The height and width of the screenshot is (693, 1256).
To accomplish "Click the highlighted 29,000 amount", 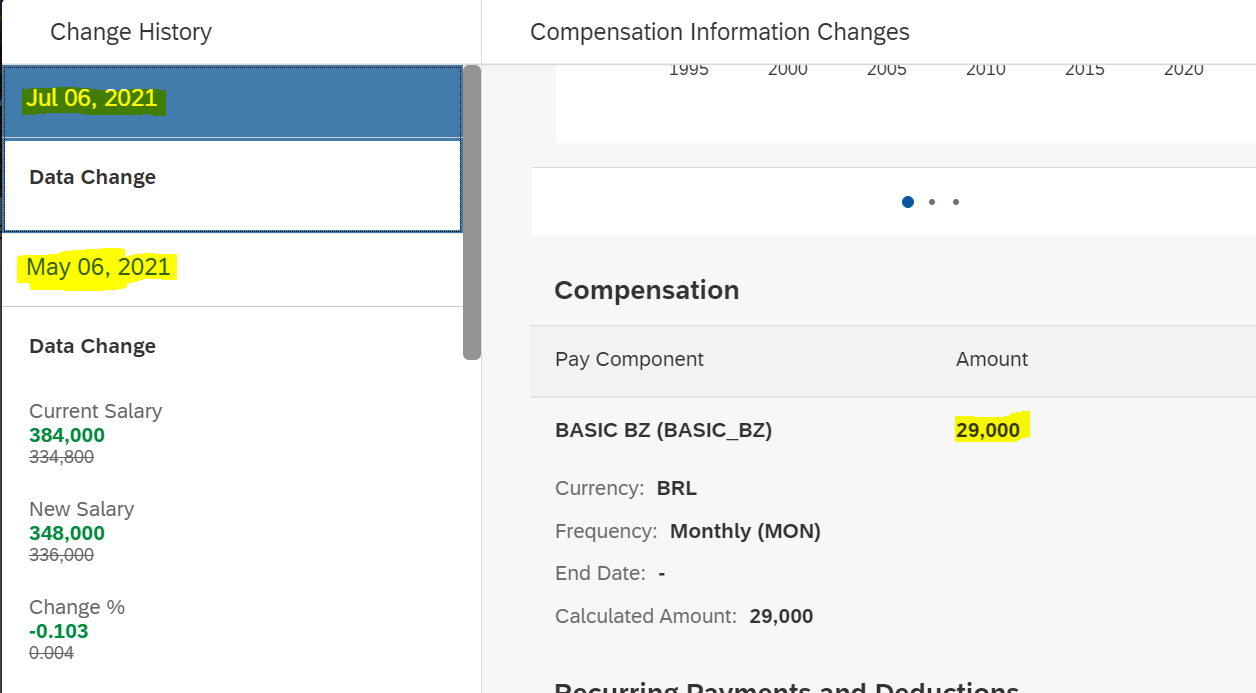I will click(x=988, y=430).
